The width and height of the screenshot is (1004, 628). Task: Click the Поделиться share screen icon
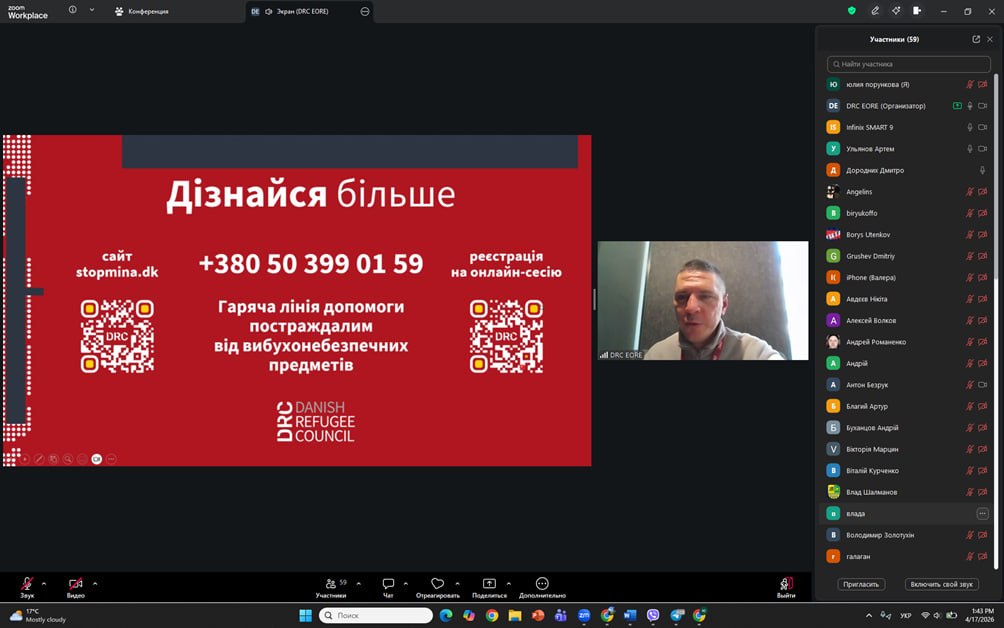[x=489, y=584]
